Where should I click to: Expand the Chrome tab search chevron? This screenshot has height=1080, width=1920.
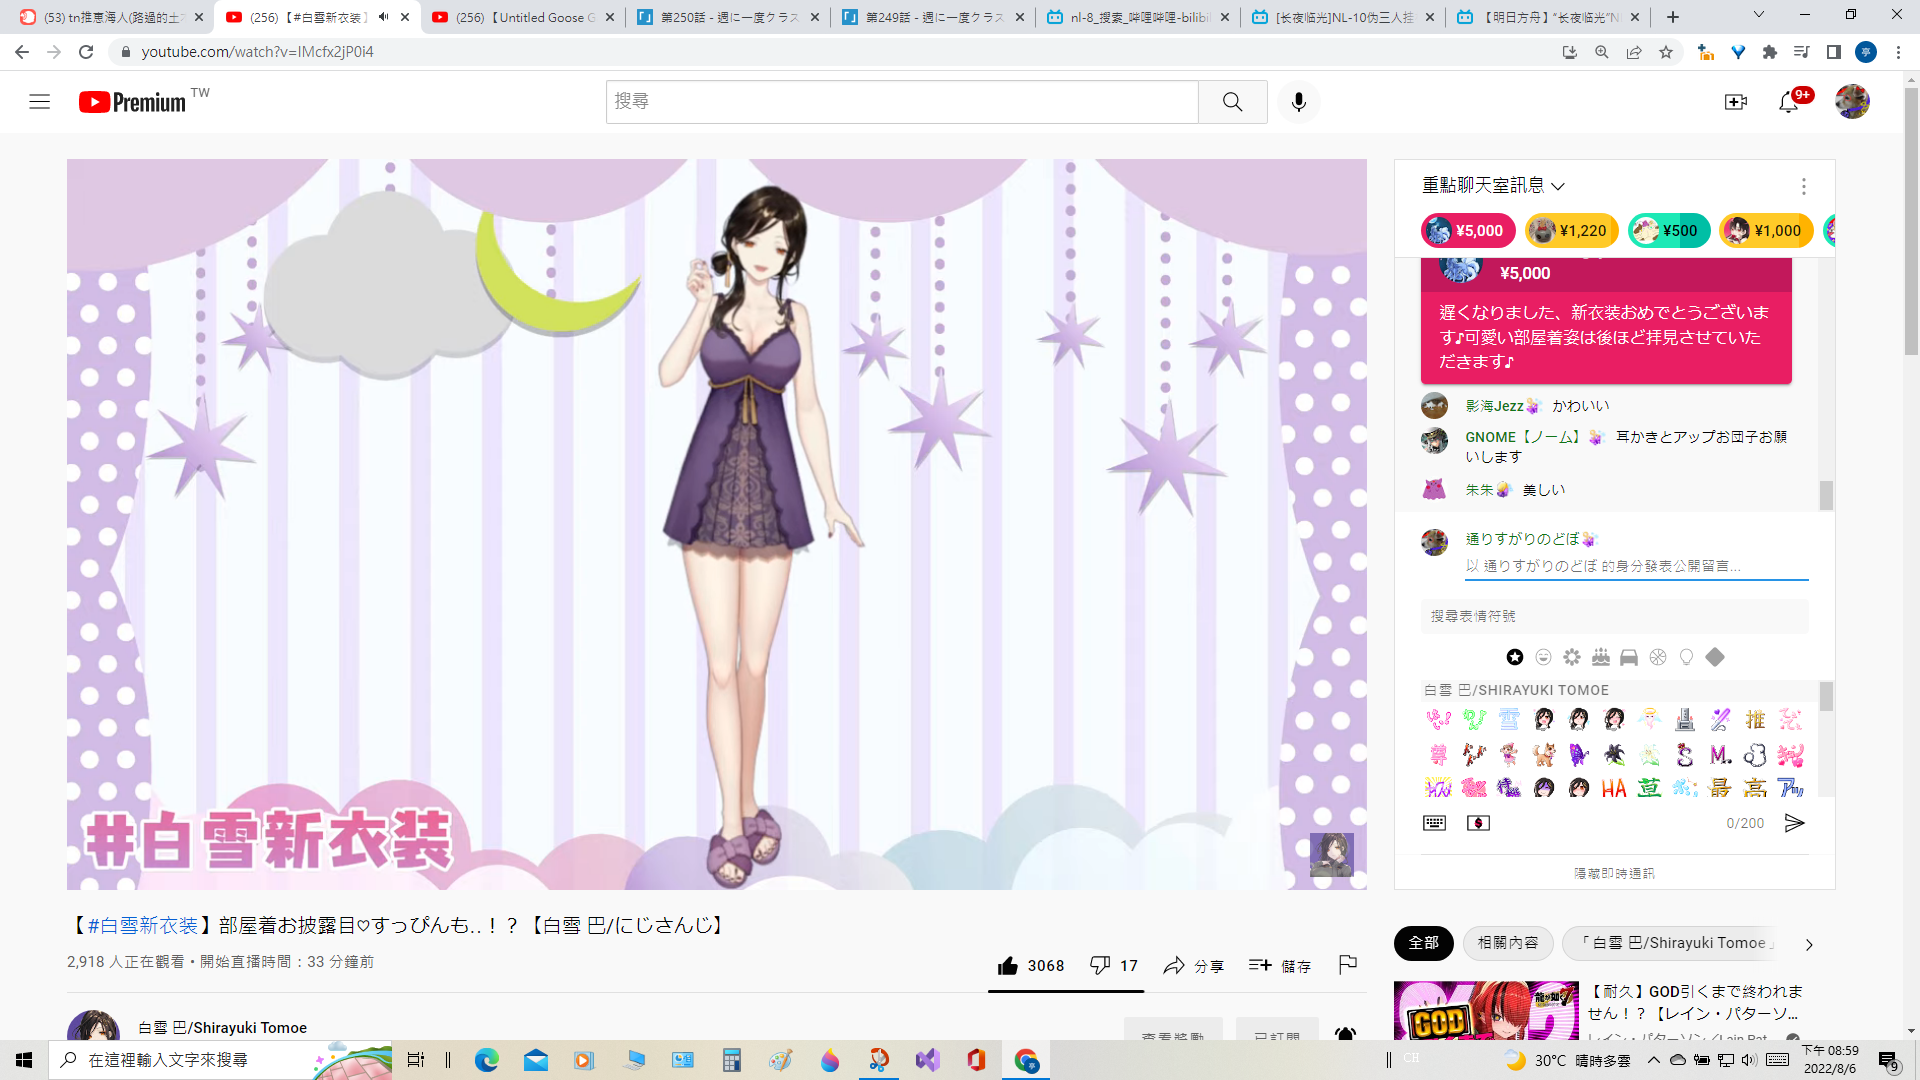coord(1758,15)
